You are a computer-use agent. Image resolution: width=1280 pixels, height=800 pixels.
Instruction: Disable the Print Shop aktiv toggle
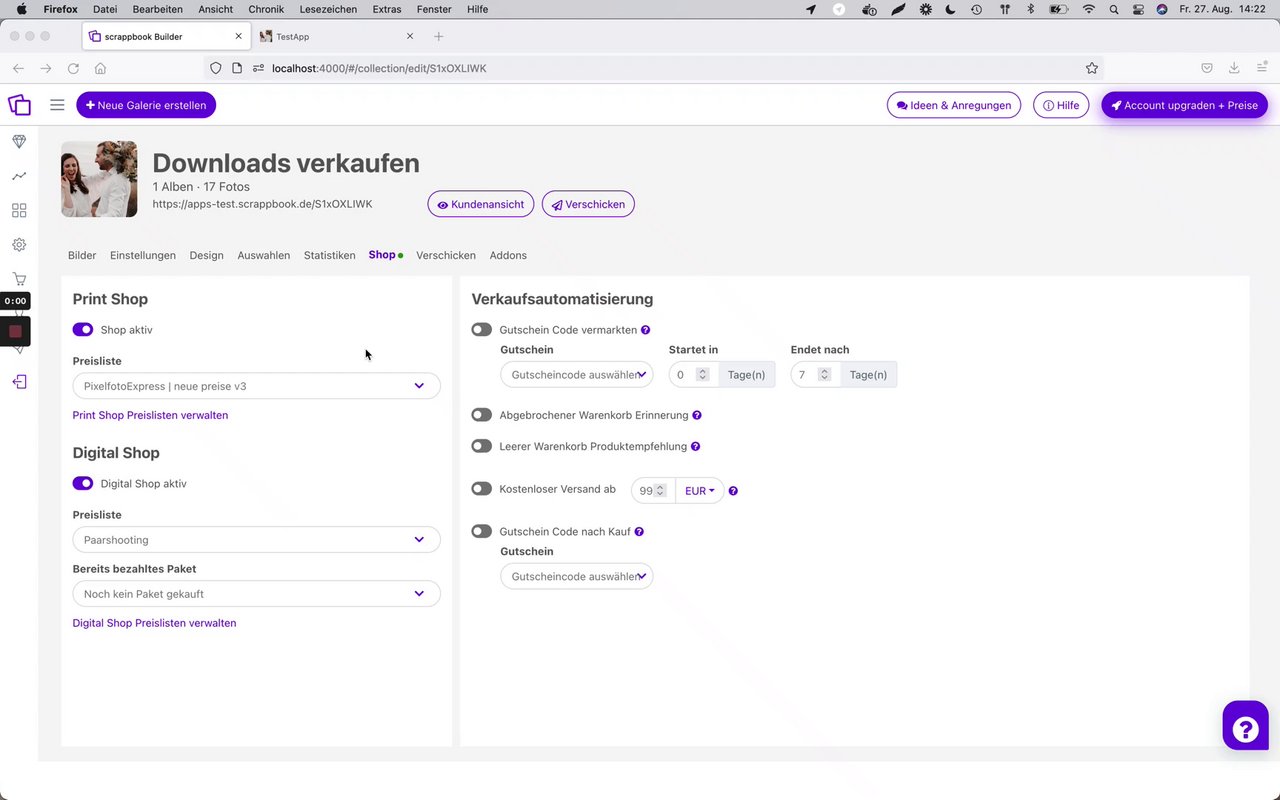83,330
